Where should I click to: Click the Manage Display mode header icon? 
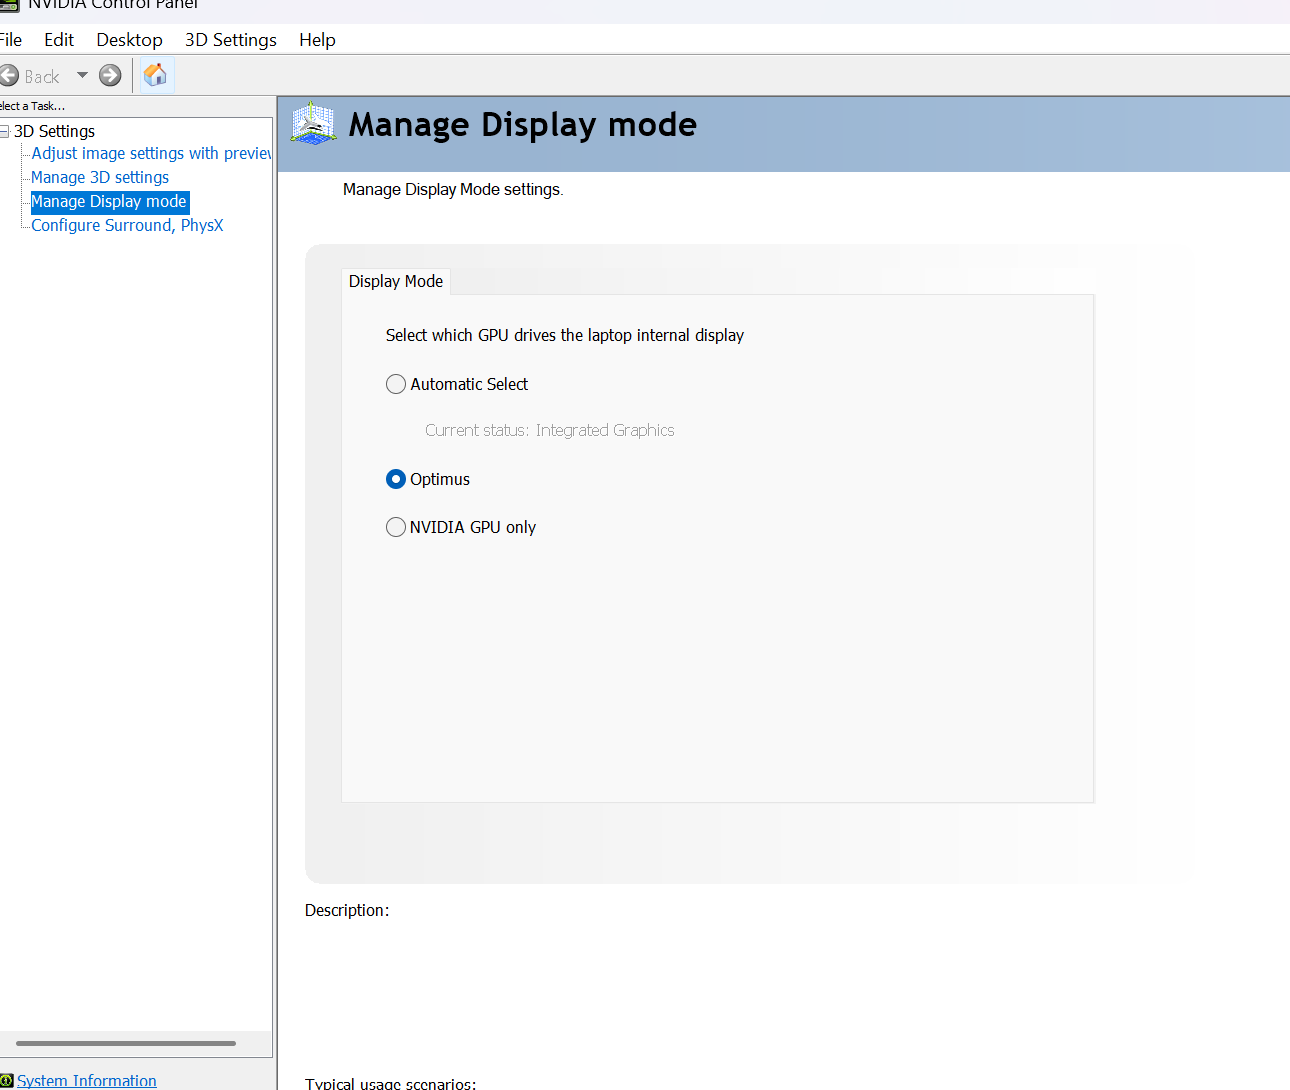pos(313,125)
